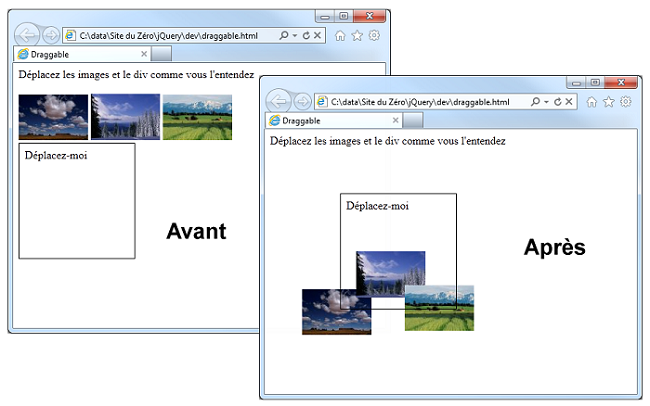
Task: Open Favorites star in Avant window
Action: [357, 36]
